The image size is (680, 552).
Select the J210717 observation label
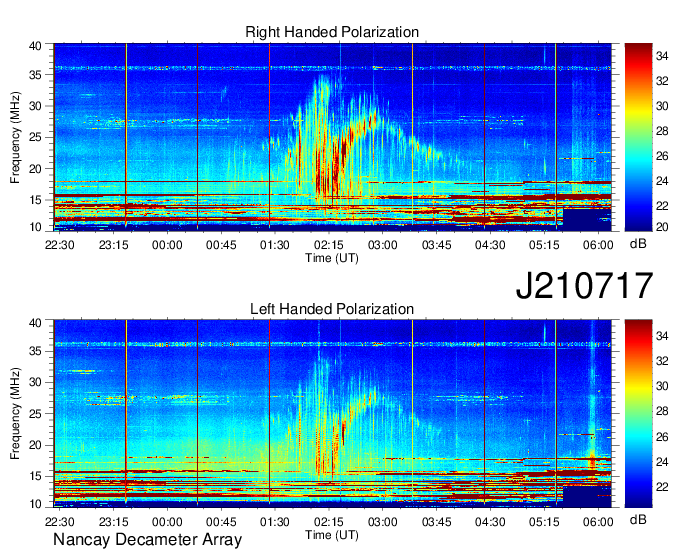coord(584,286)
